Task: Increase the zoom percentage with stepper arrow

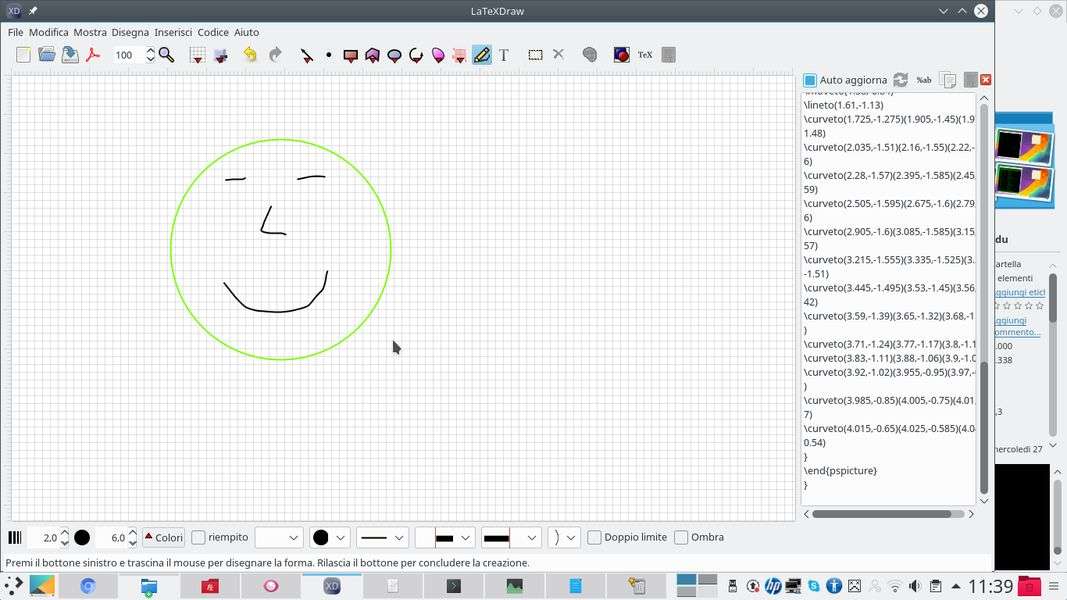Action: (x=150, y=50)
